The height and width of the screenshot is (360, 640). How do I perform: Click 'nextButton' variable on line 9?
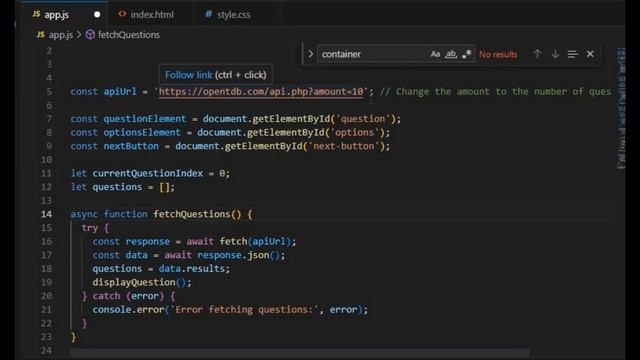131,146
